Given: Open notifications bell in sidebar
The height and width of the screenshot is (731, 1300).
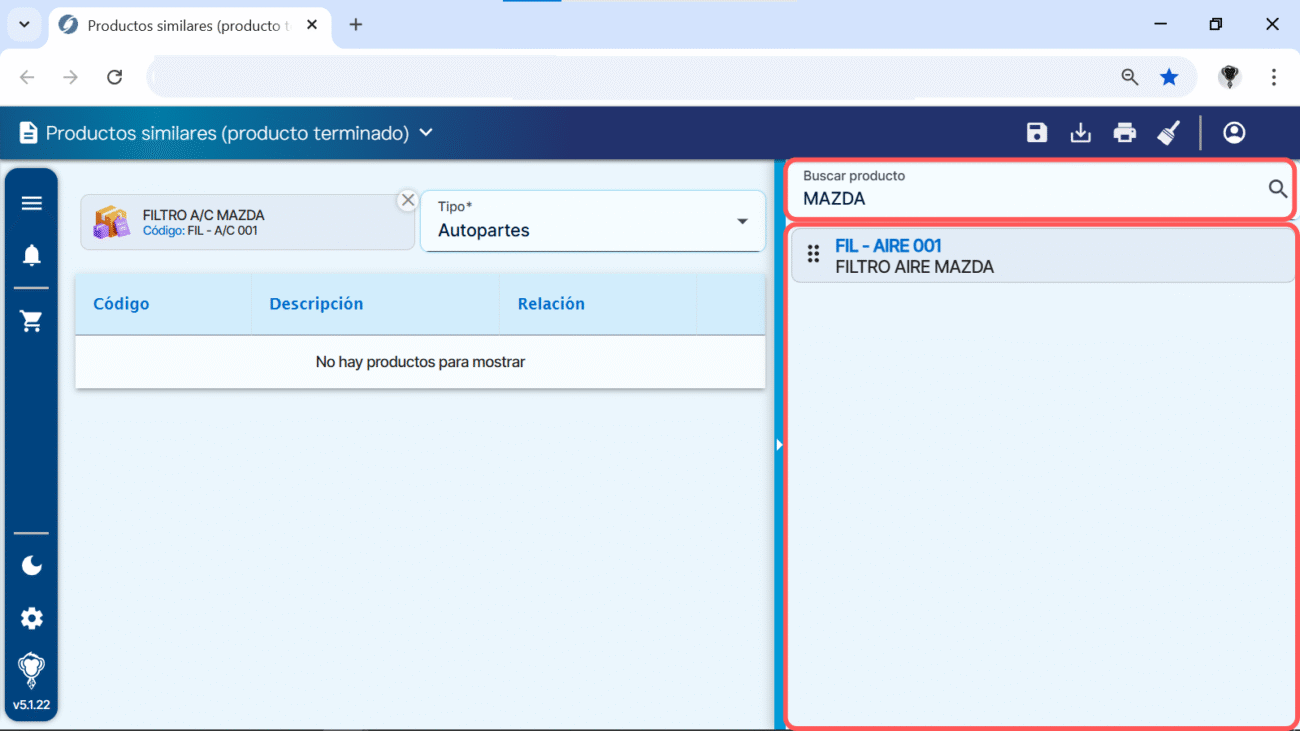Looking at the screenshot, I should 32,256.
